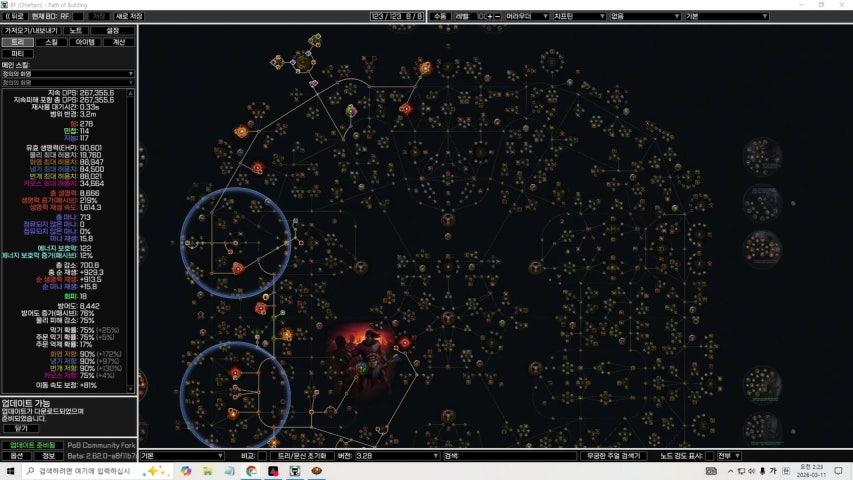Click the red node inside the lower blue jewel radius
The height and width of the screenshot is (480, 853).
[235, 373]
